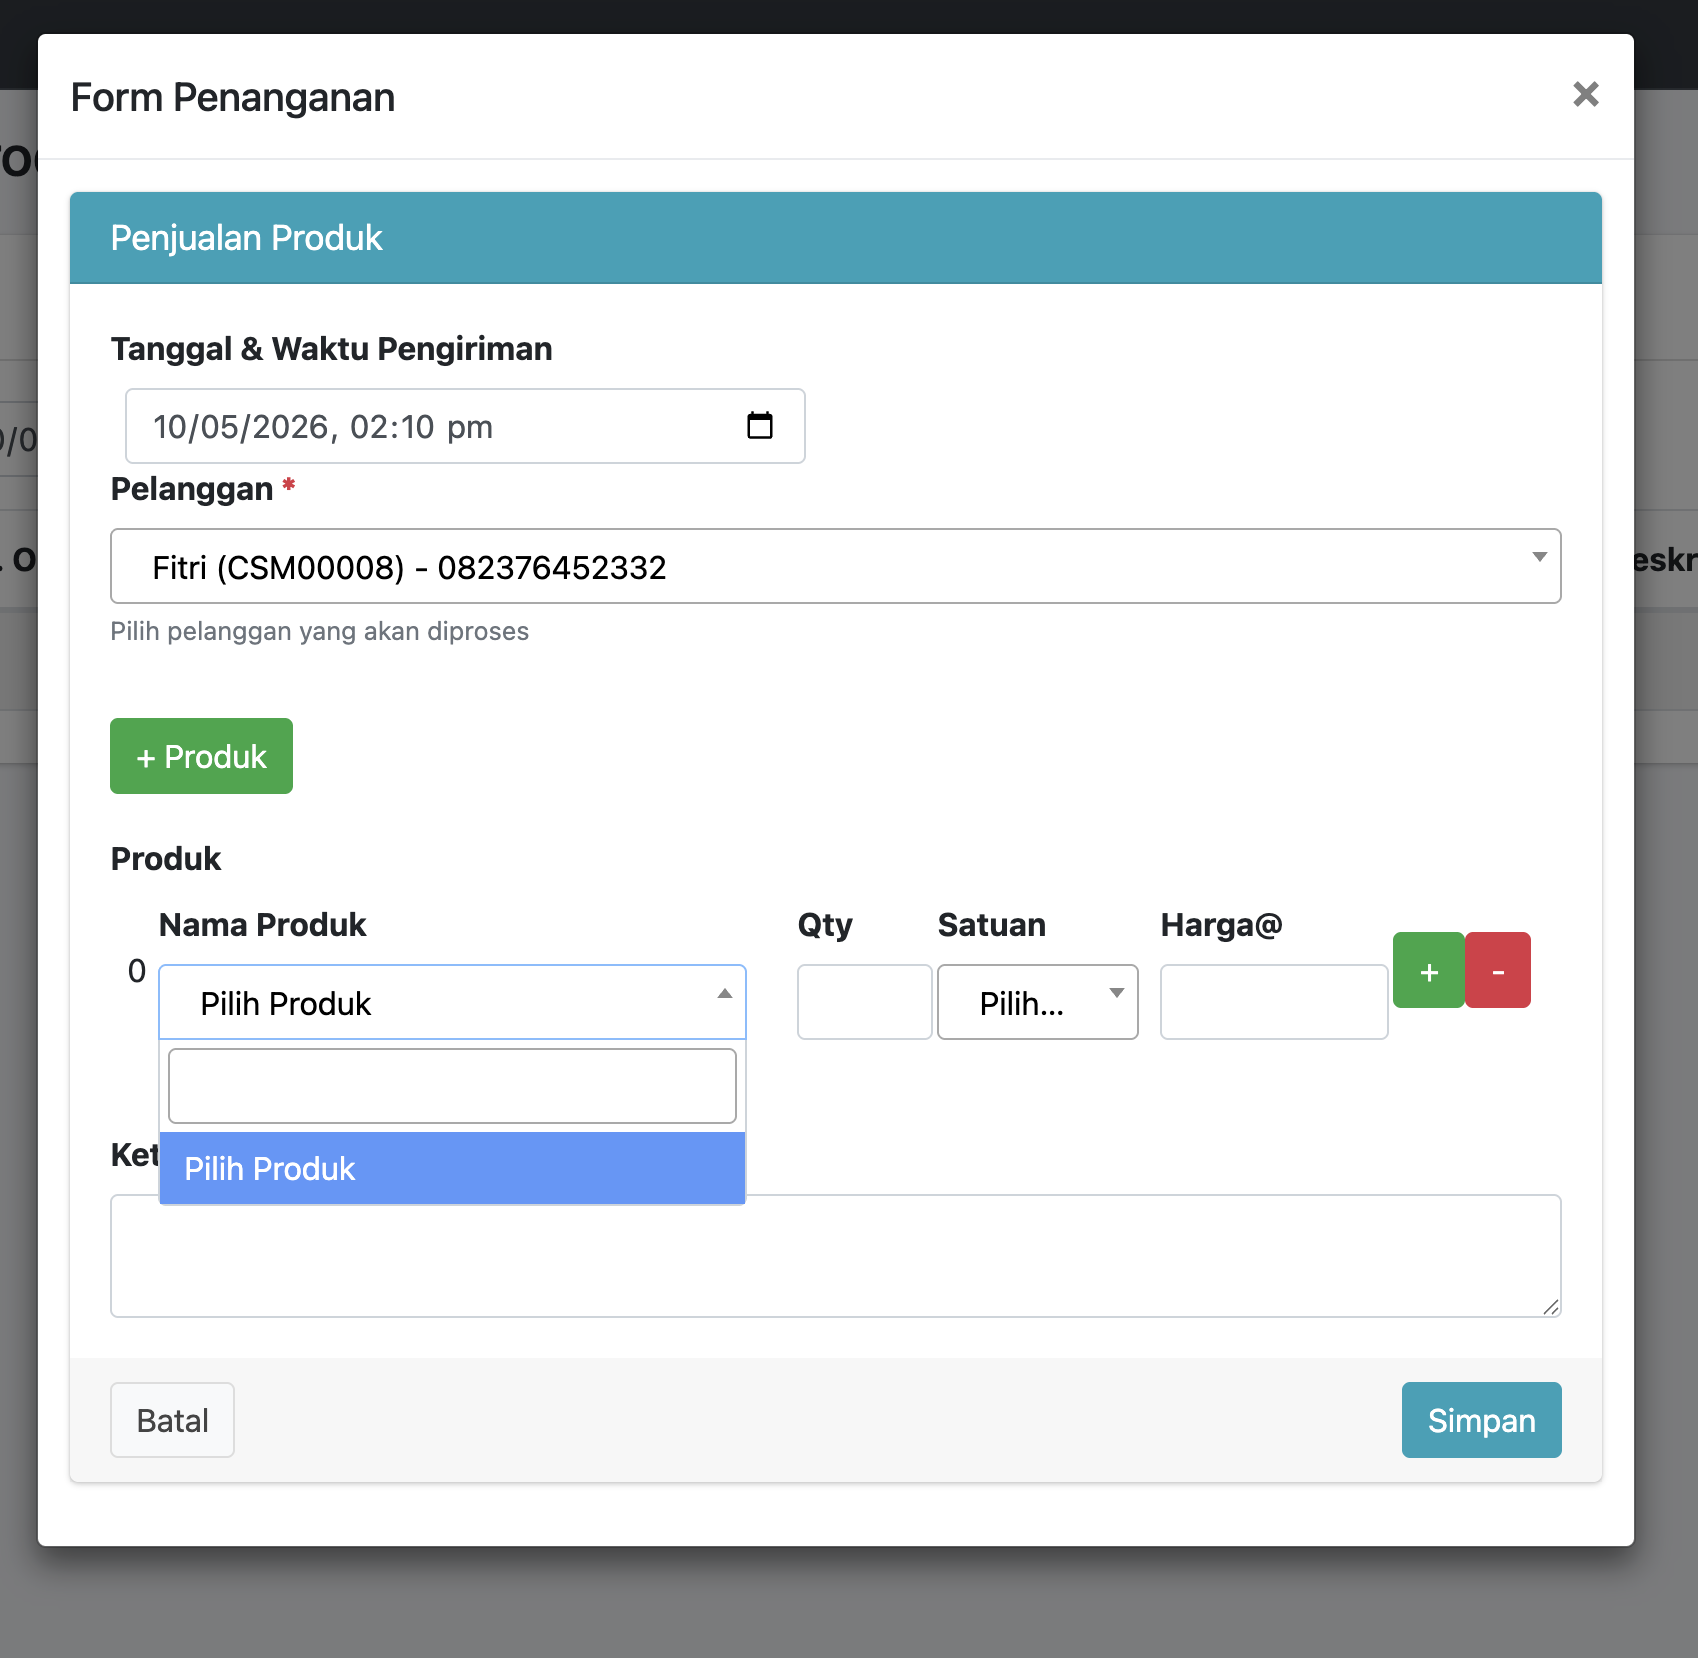Click the Penjualan Produk header bar

pyautogui.click(x=836, y=238)
